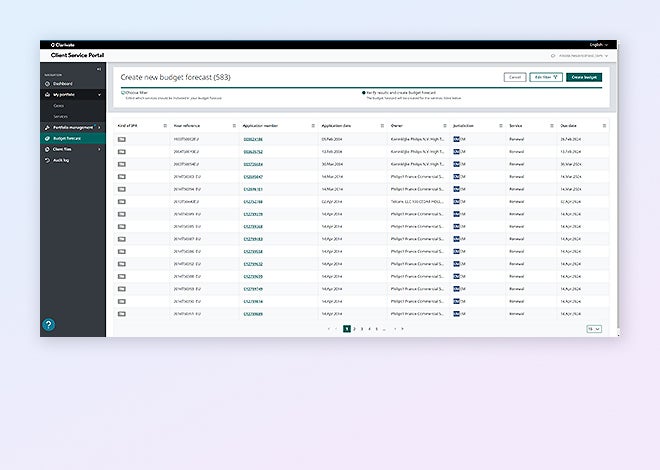Image resolution: width=660 pixels, height=470 pixels.
Task: Click the Dashboard icon in sidebar
Action: click(47, 83)
